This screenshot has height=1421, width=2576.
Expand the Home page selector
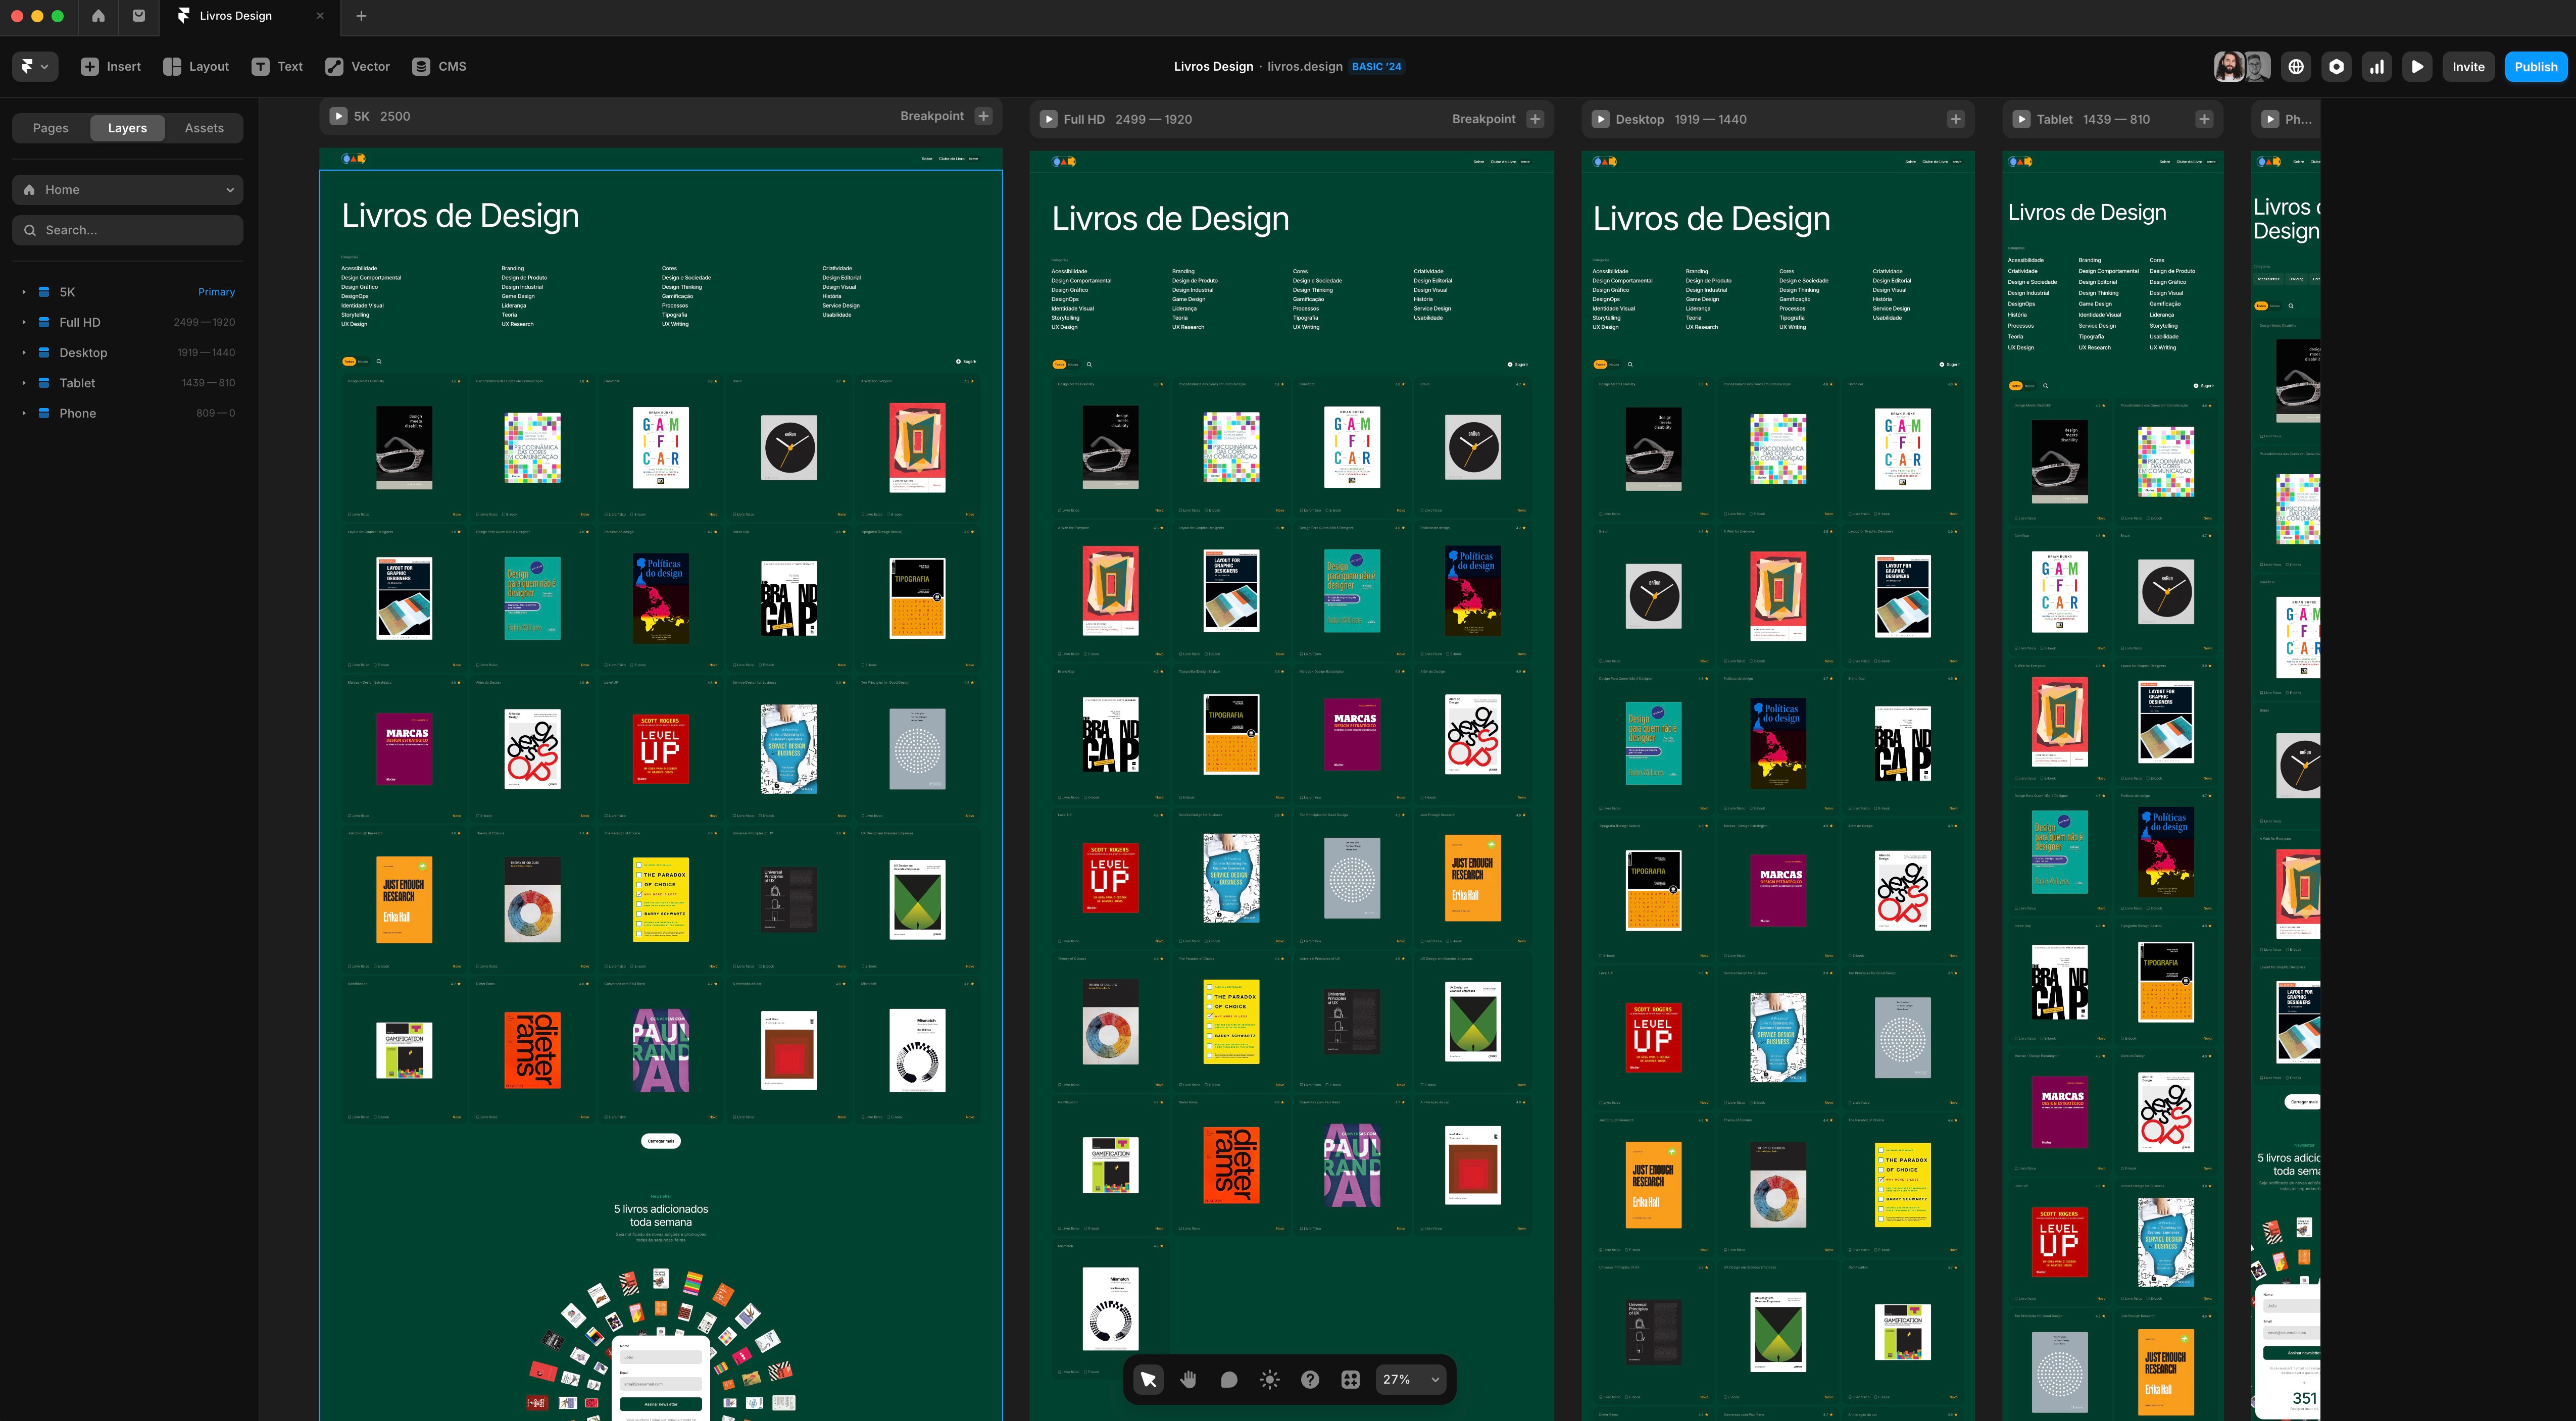click(x=128, y=190)
